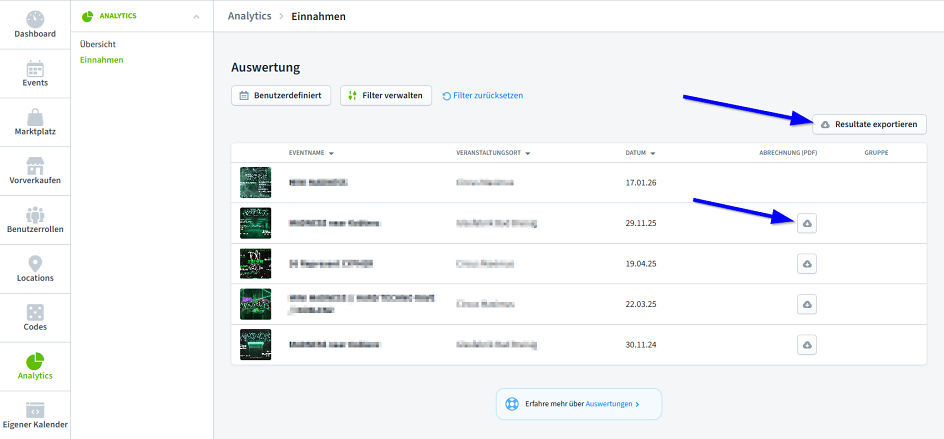
Task: Go to Events in the sidebar
Action: click(35, 73)
